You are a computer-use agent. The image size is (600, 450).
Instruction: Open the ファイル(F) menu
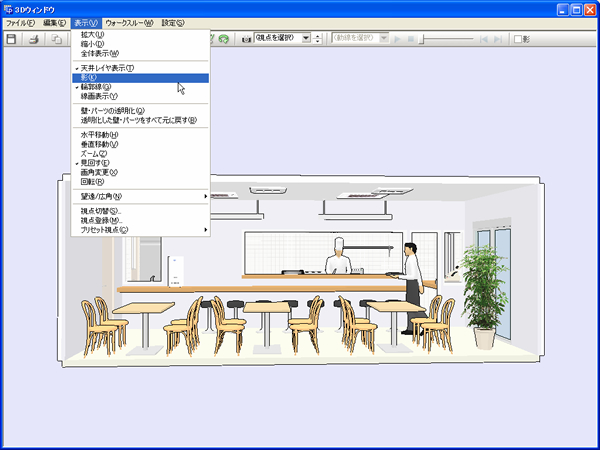[x=20, y=23]
